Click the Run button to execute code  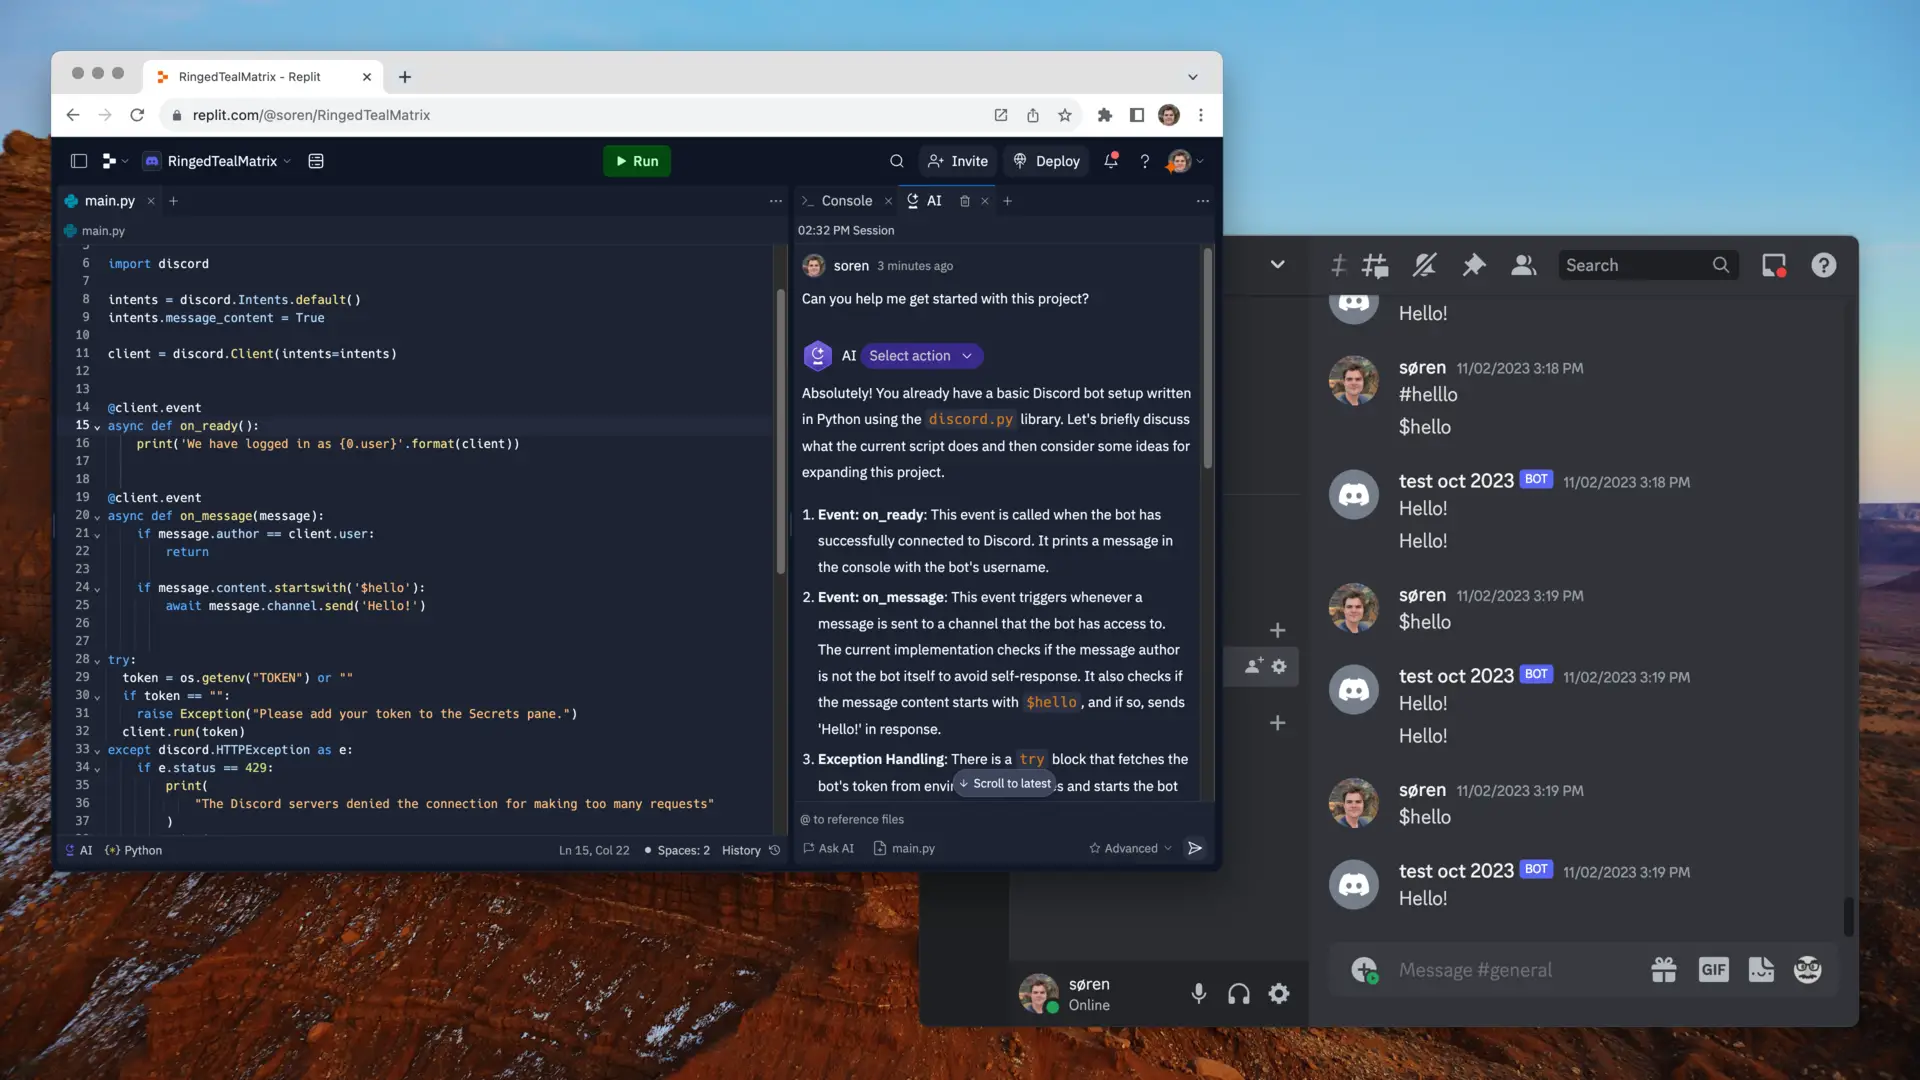pos(637,161)
